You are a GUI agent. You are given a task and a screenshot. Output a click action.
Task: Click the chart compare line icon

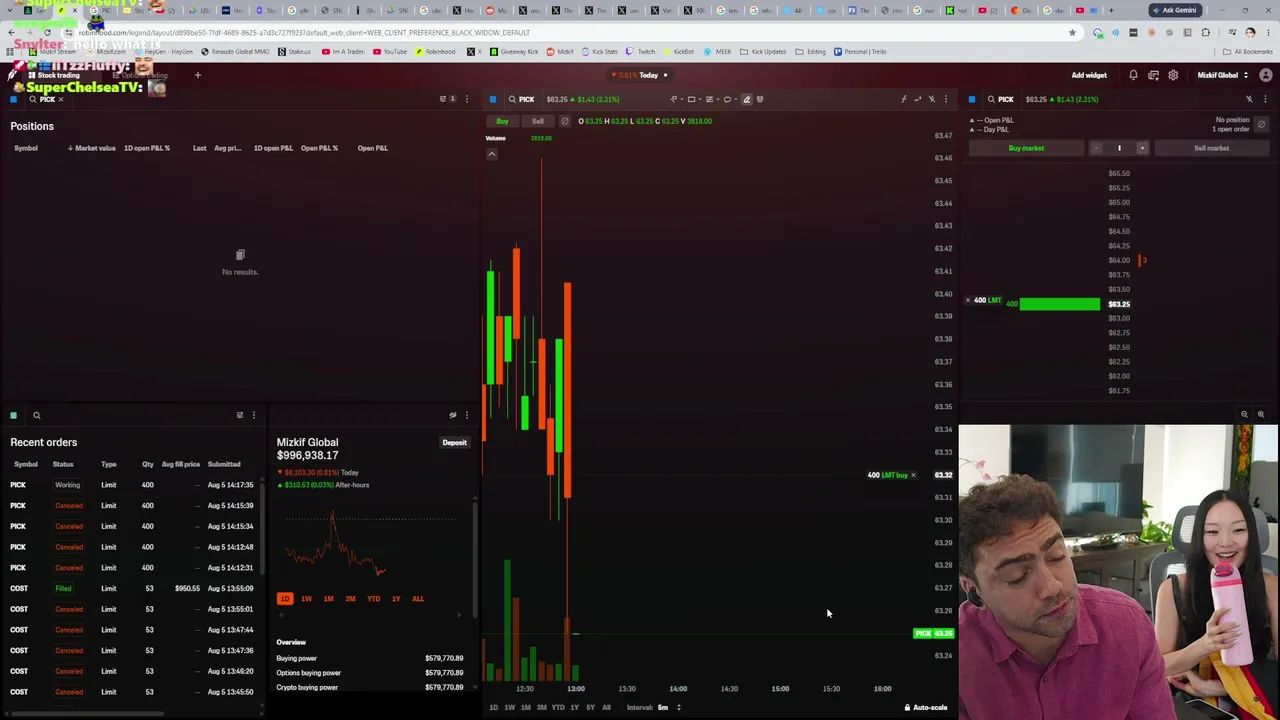pos(918,99)
